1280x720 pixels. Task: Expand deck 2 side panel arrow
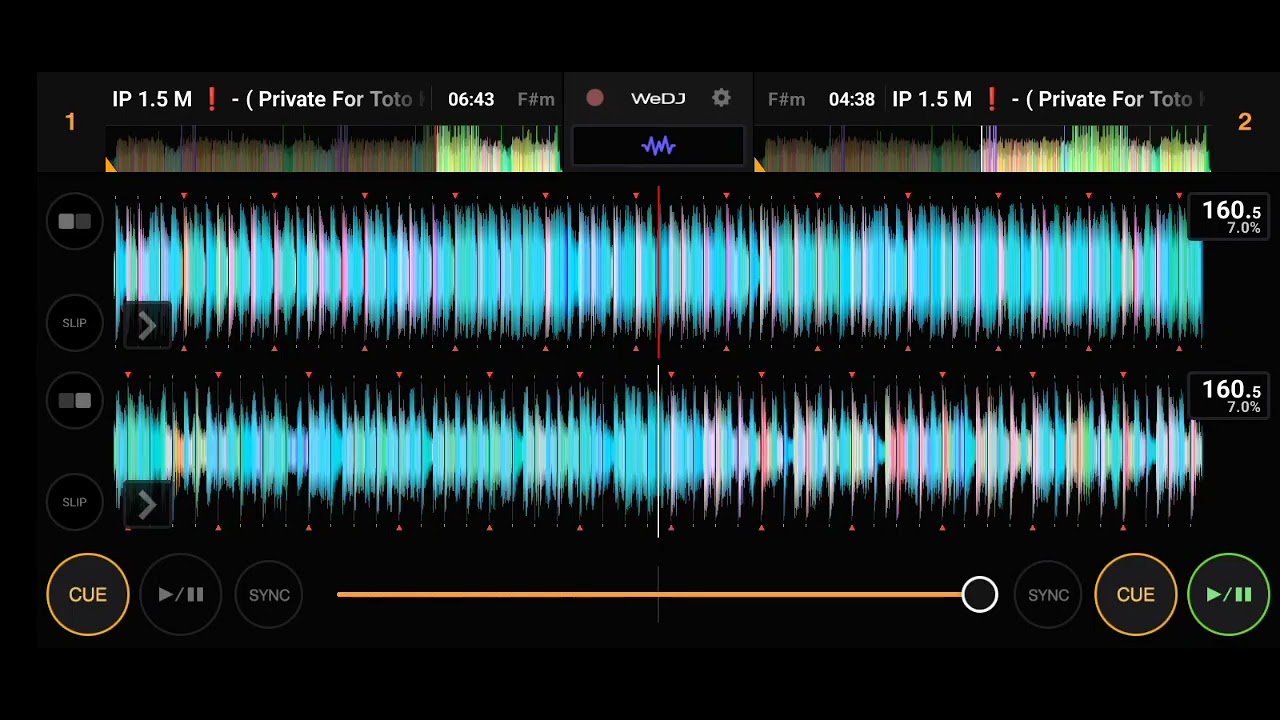147,505
